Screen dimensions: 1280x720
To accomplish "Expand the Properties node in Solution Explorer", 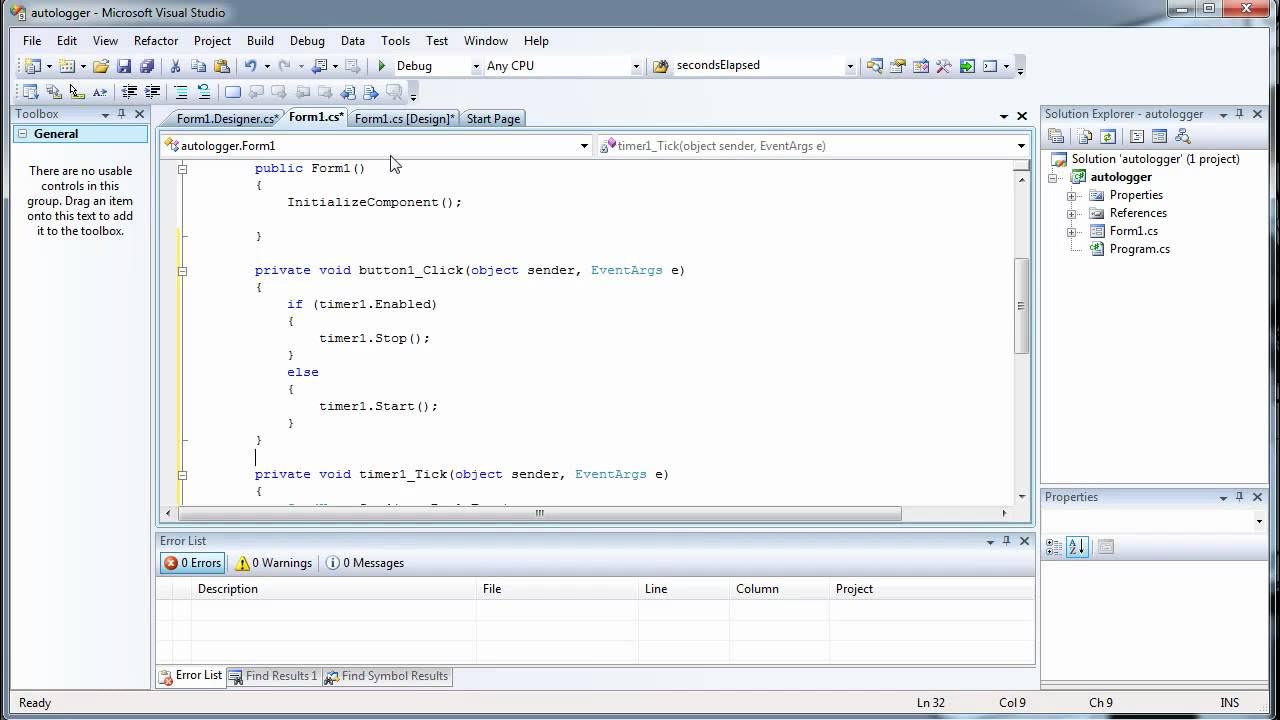I will (1071, 195).
